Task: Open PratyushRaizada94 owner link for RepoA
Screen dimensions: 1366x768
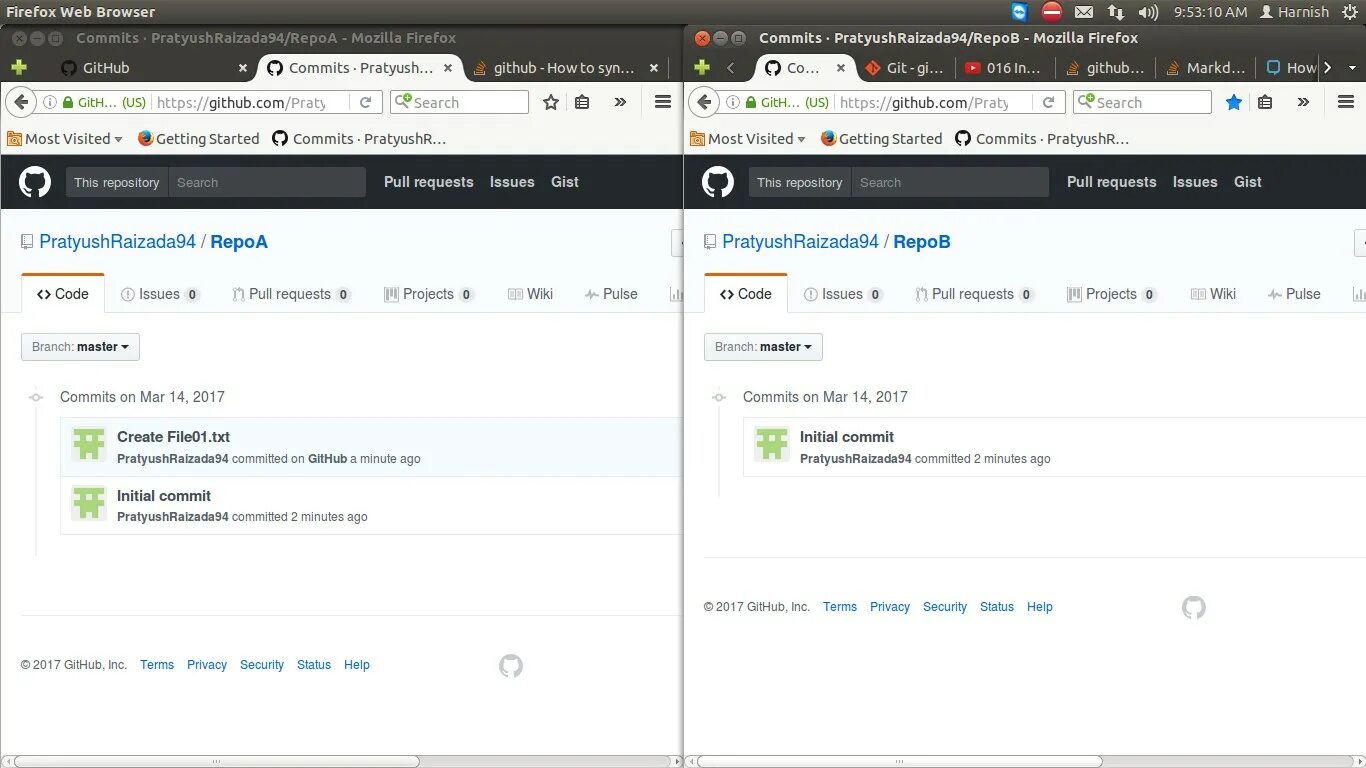Action: pyautogui.click(x=118, y=242)
